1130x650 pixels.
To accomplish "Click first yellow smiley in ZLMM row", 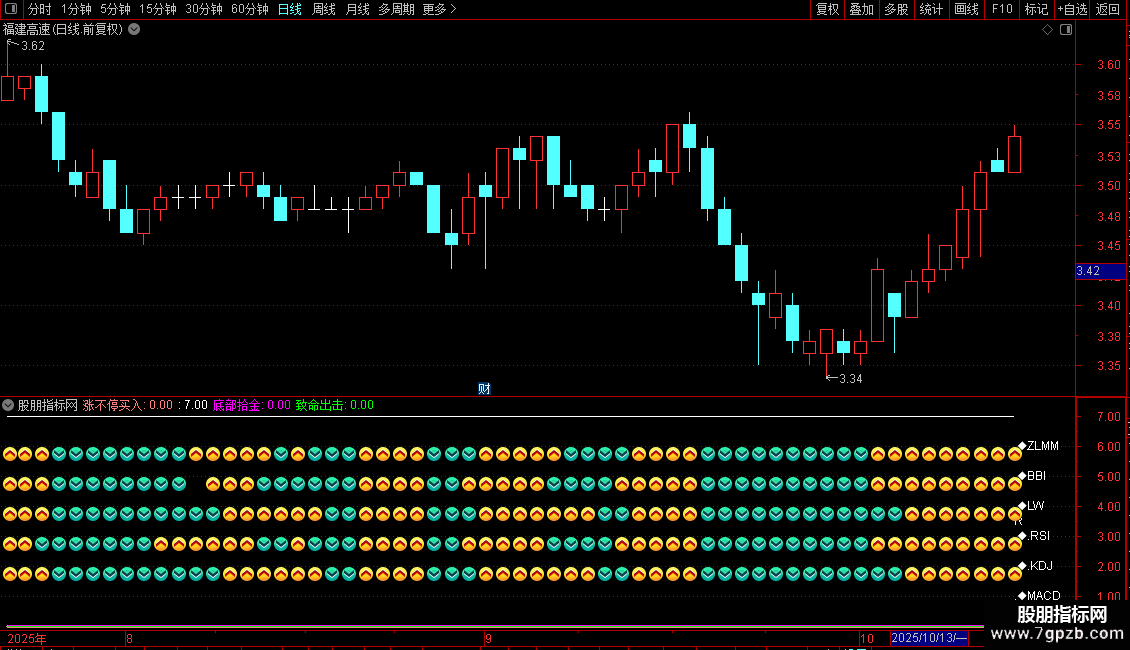I will click(x=9, y=454).
